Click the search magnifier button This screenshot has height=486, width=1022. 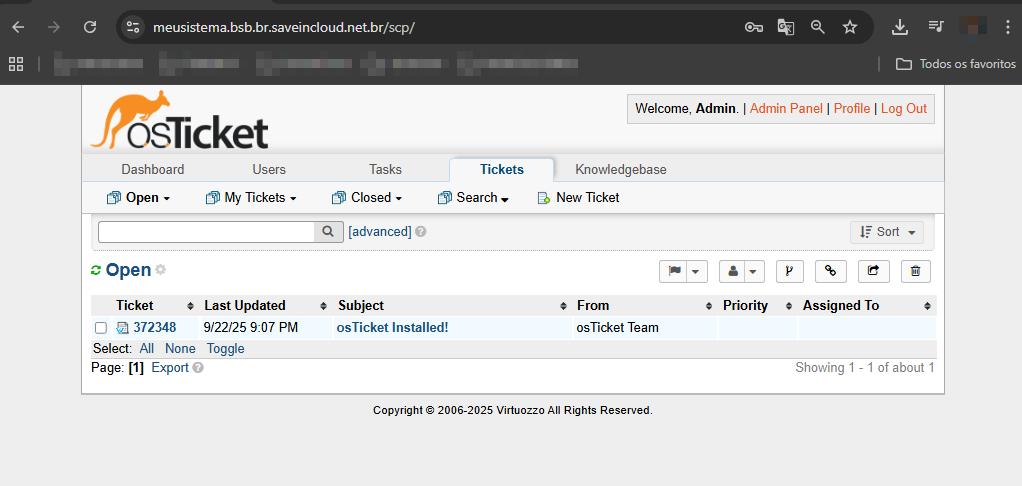coord(329,231)
